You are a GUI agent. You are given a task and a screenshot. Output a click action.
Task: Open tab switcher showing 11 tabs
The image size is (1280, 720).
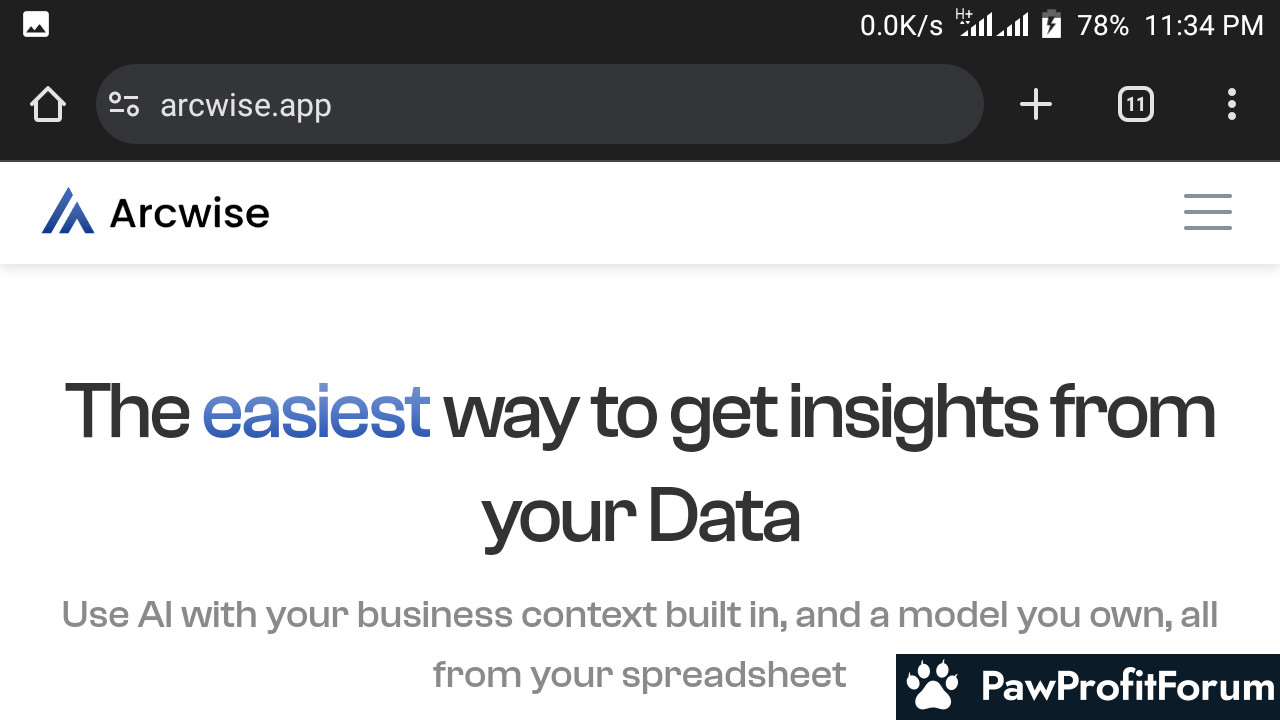[1135, 104]
